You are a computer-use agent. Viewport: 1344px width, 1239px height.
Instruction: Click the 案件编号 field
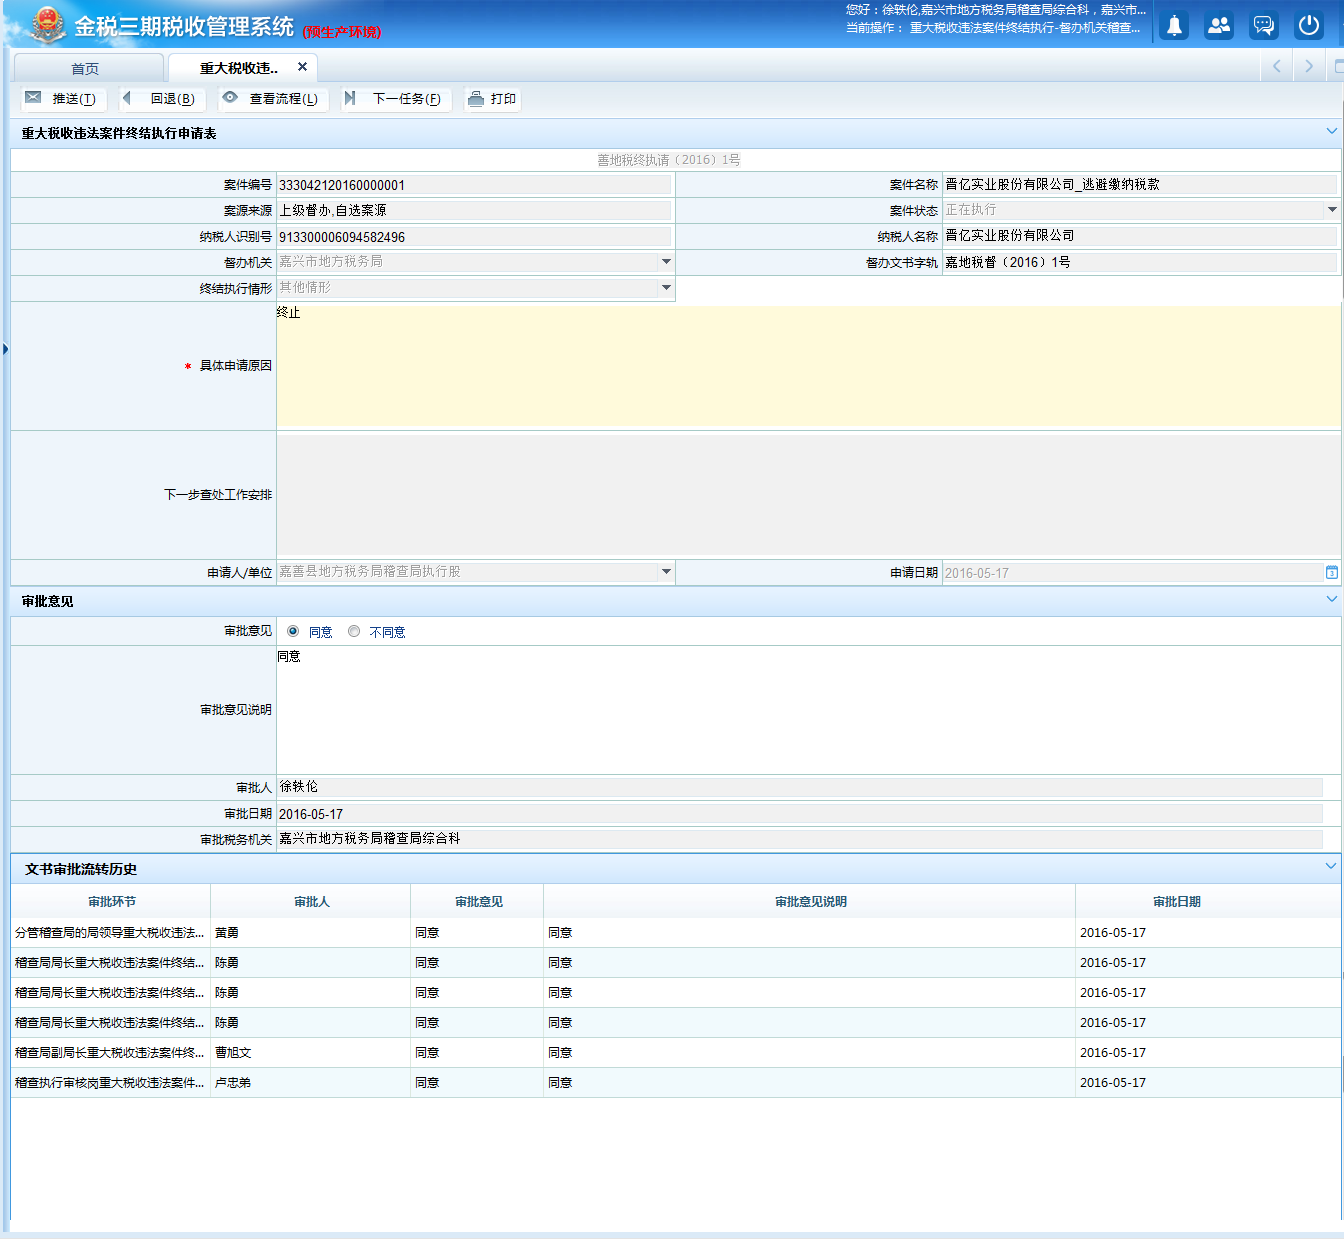[474, 185]
